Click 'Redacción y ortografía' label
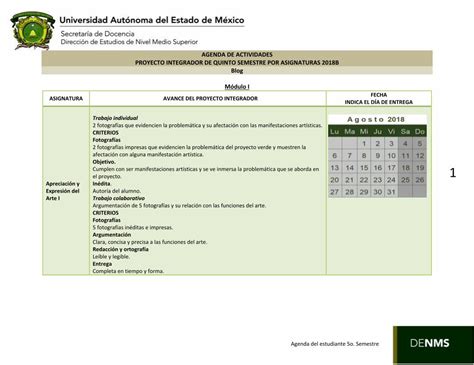Screen dimensions: 474x365 click(120, 249)
